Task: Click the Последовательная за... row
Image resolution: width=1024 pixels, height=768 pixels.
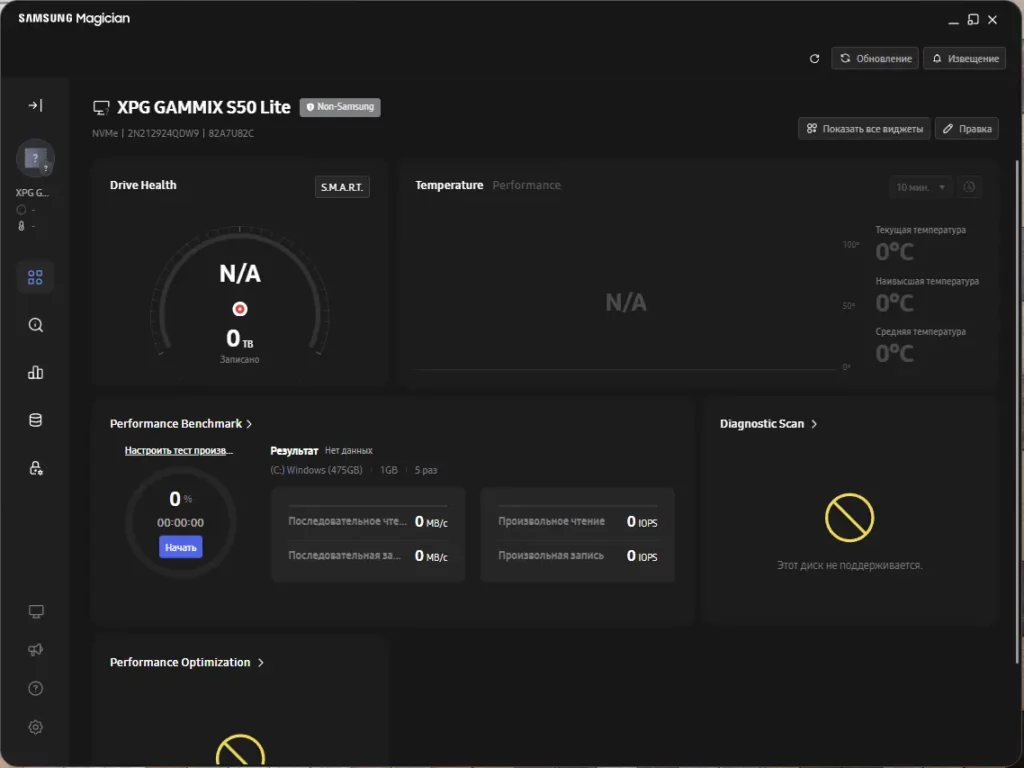Action: (x=368, y=556)
